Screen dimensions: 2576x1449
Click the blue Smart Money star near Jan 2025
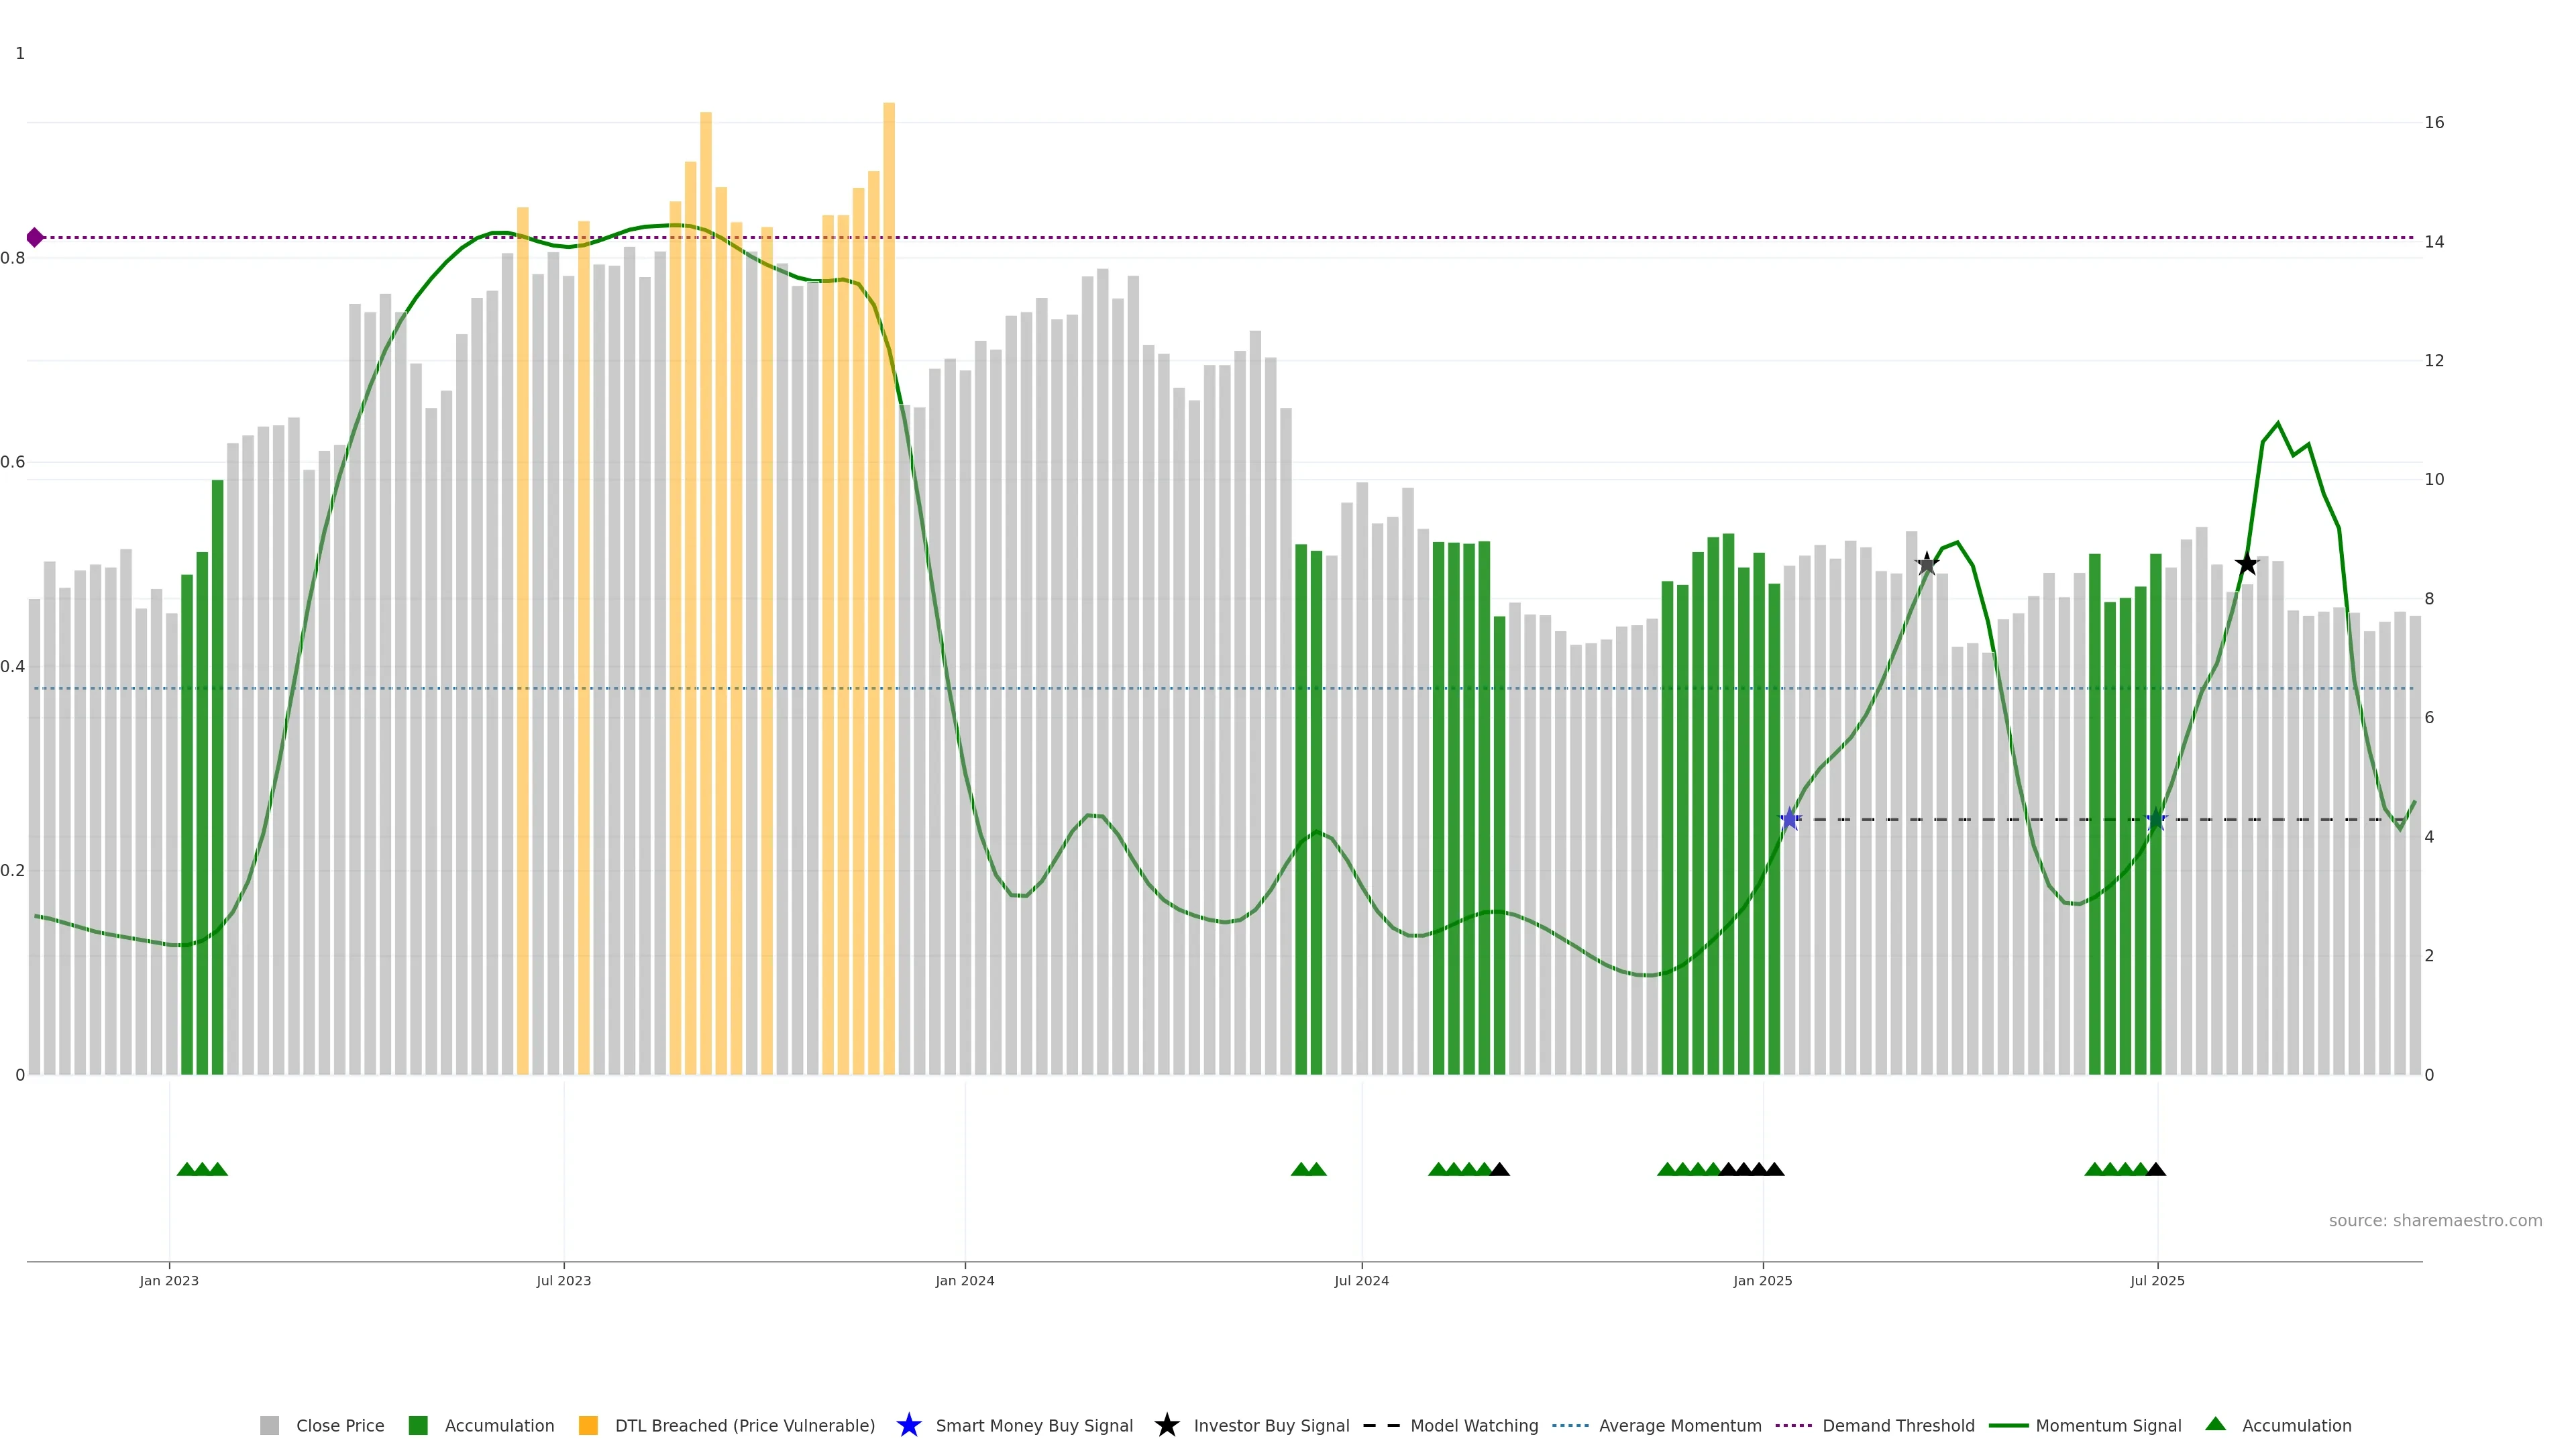click(1790, 820)
